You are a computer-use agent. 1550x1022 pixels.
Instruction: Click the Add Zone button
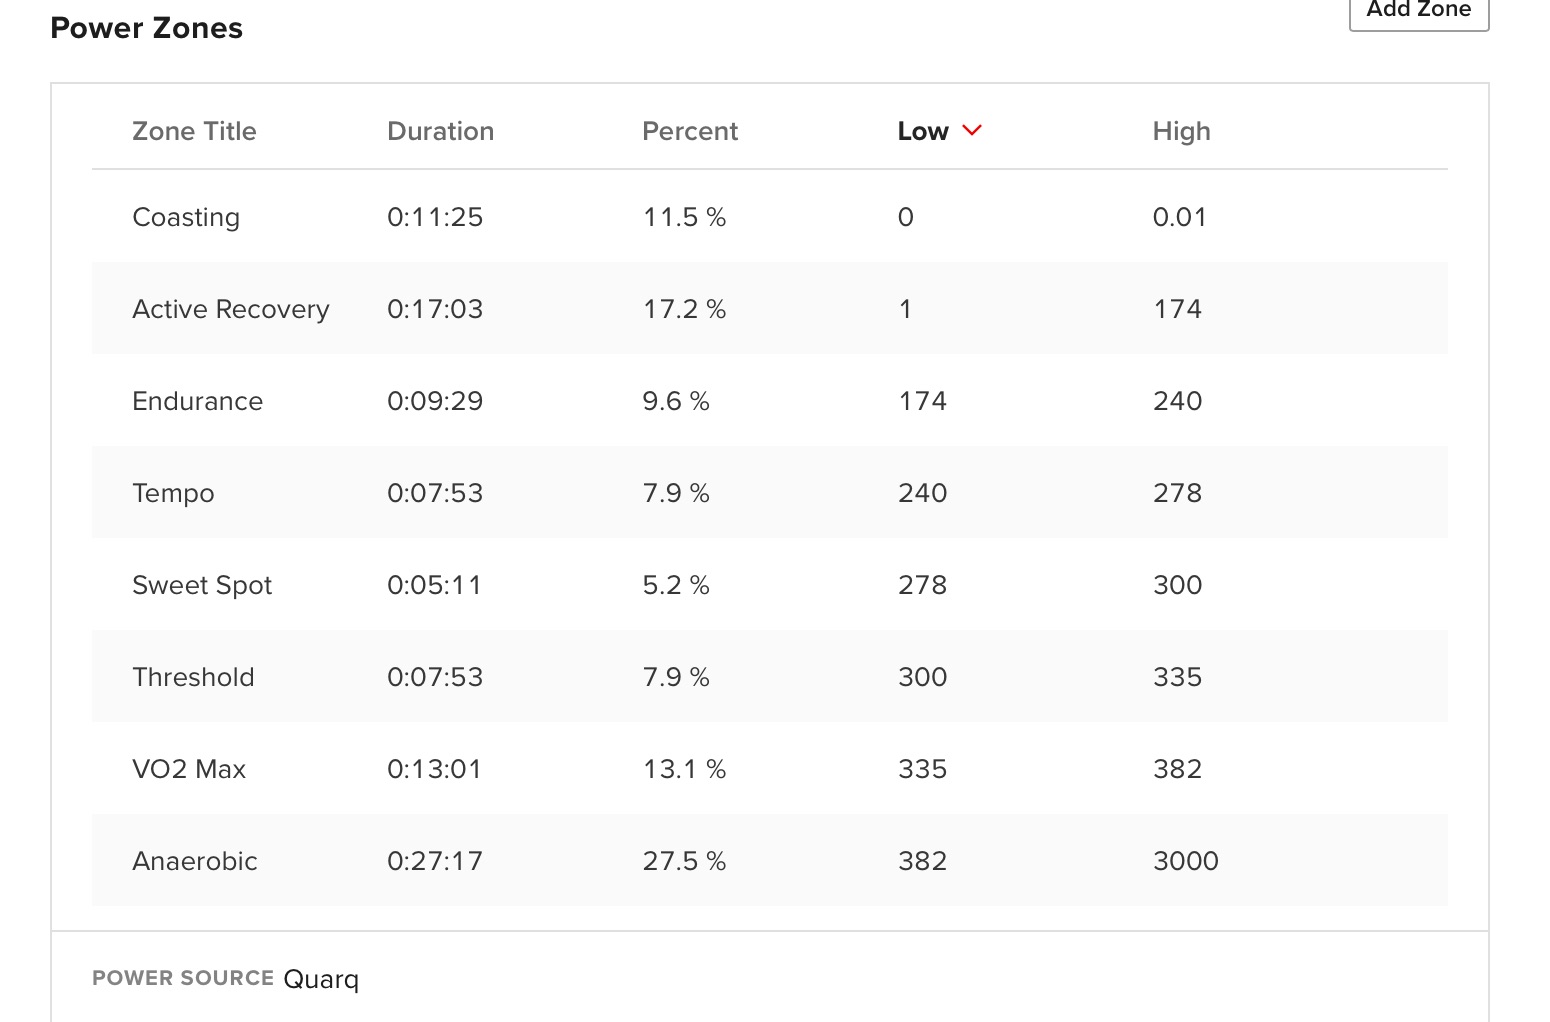point(1418,11)
